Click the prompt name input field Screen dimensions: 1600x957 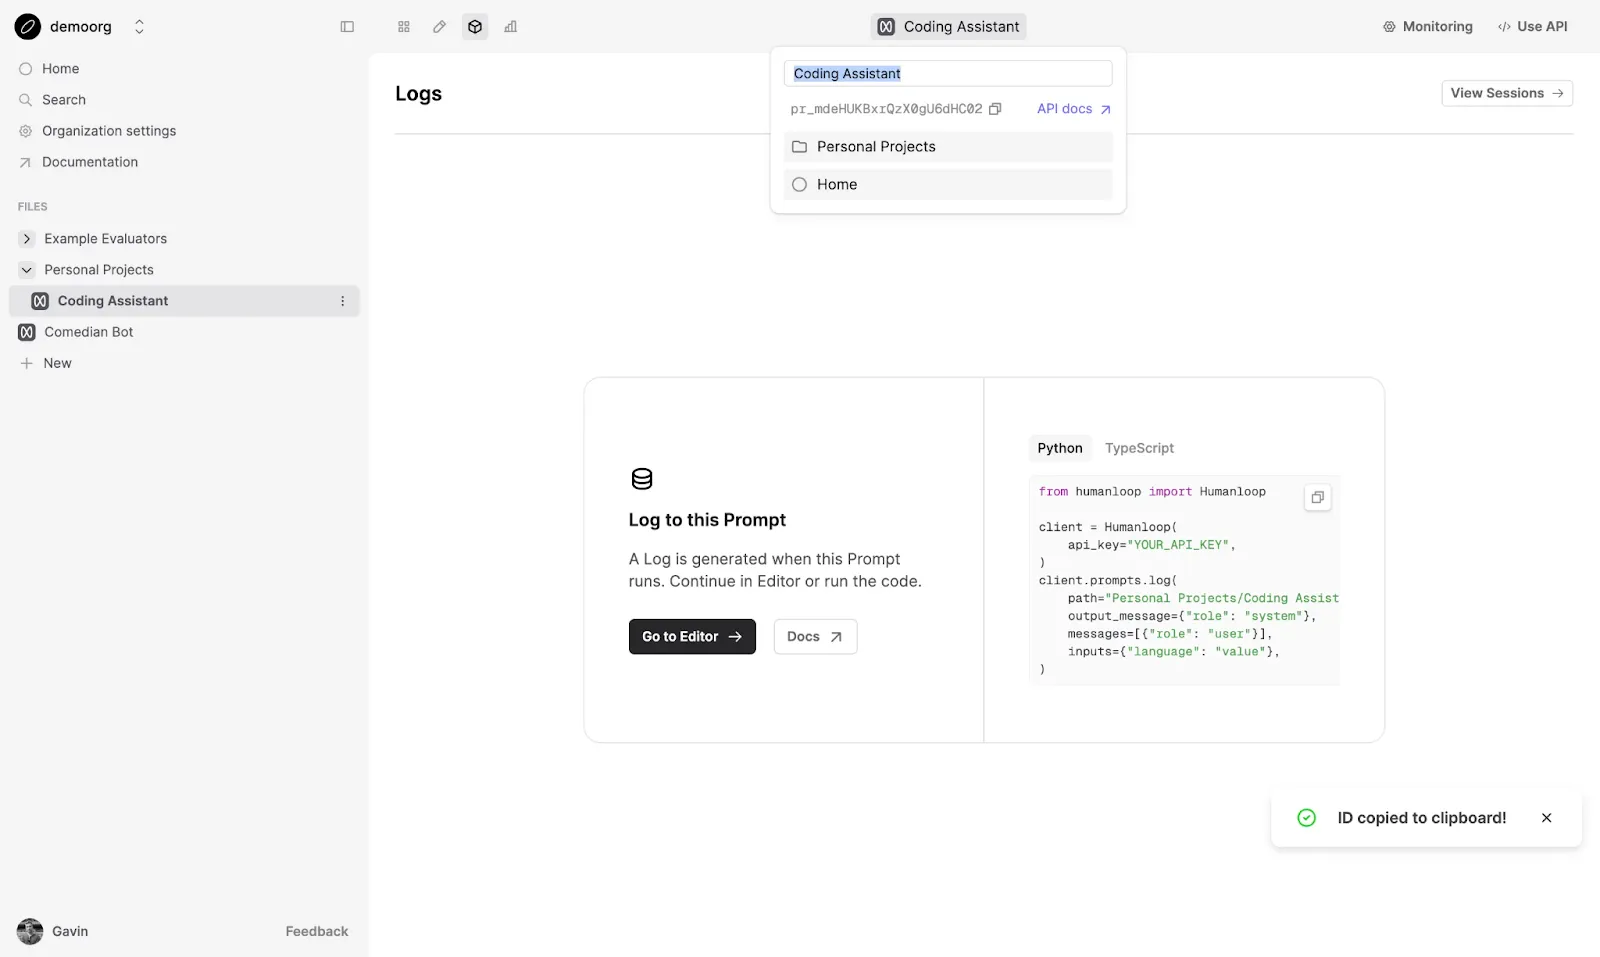(x=947, y=74)
